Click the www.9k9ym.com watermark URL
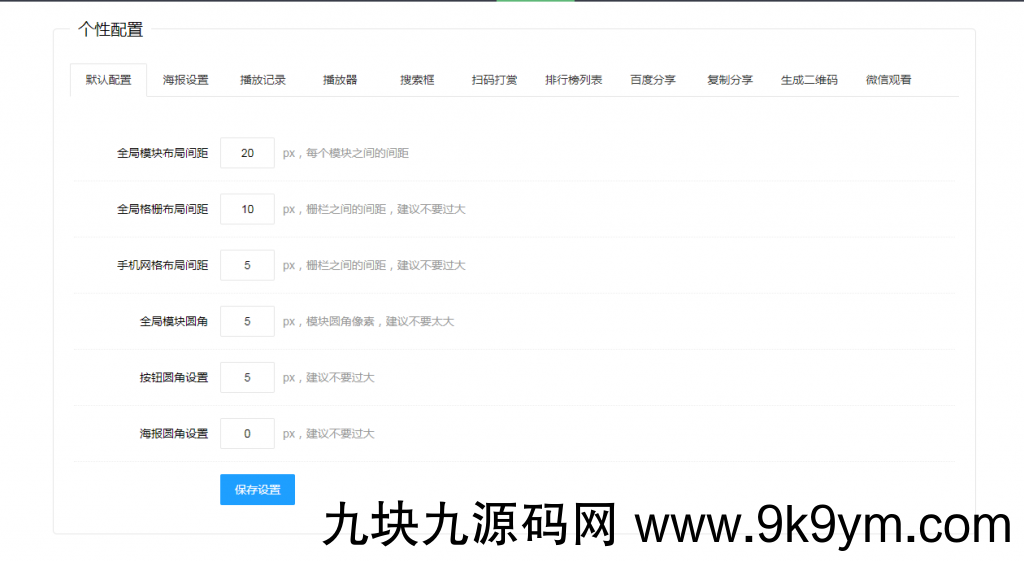The width and height of the screenshot is (1024, 562). (822, 526)
